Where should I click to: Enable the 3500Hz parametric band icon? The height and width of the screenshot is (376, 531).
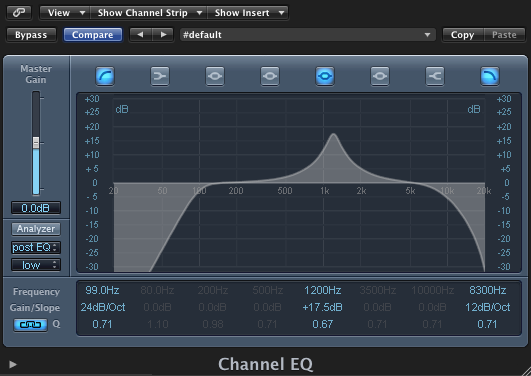pos(380,76)
